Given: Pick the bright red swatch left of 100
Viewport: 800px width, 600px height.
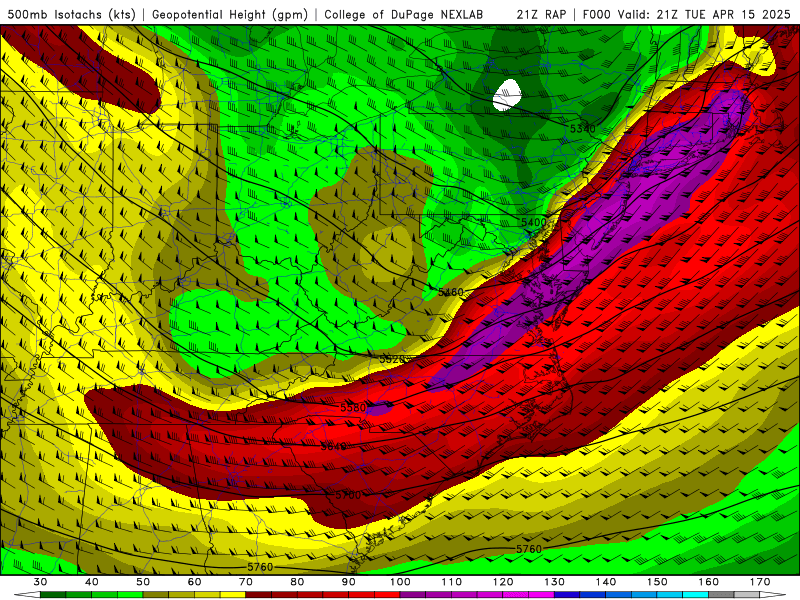Looking at the screenshot, I should [x=387, y=595].
